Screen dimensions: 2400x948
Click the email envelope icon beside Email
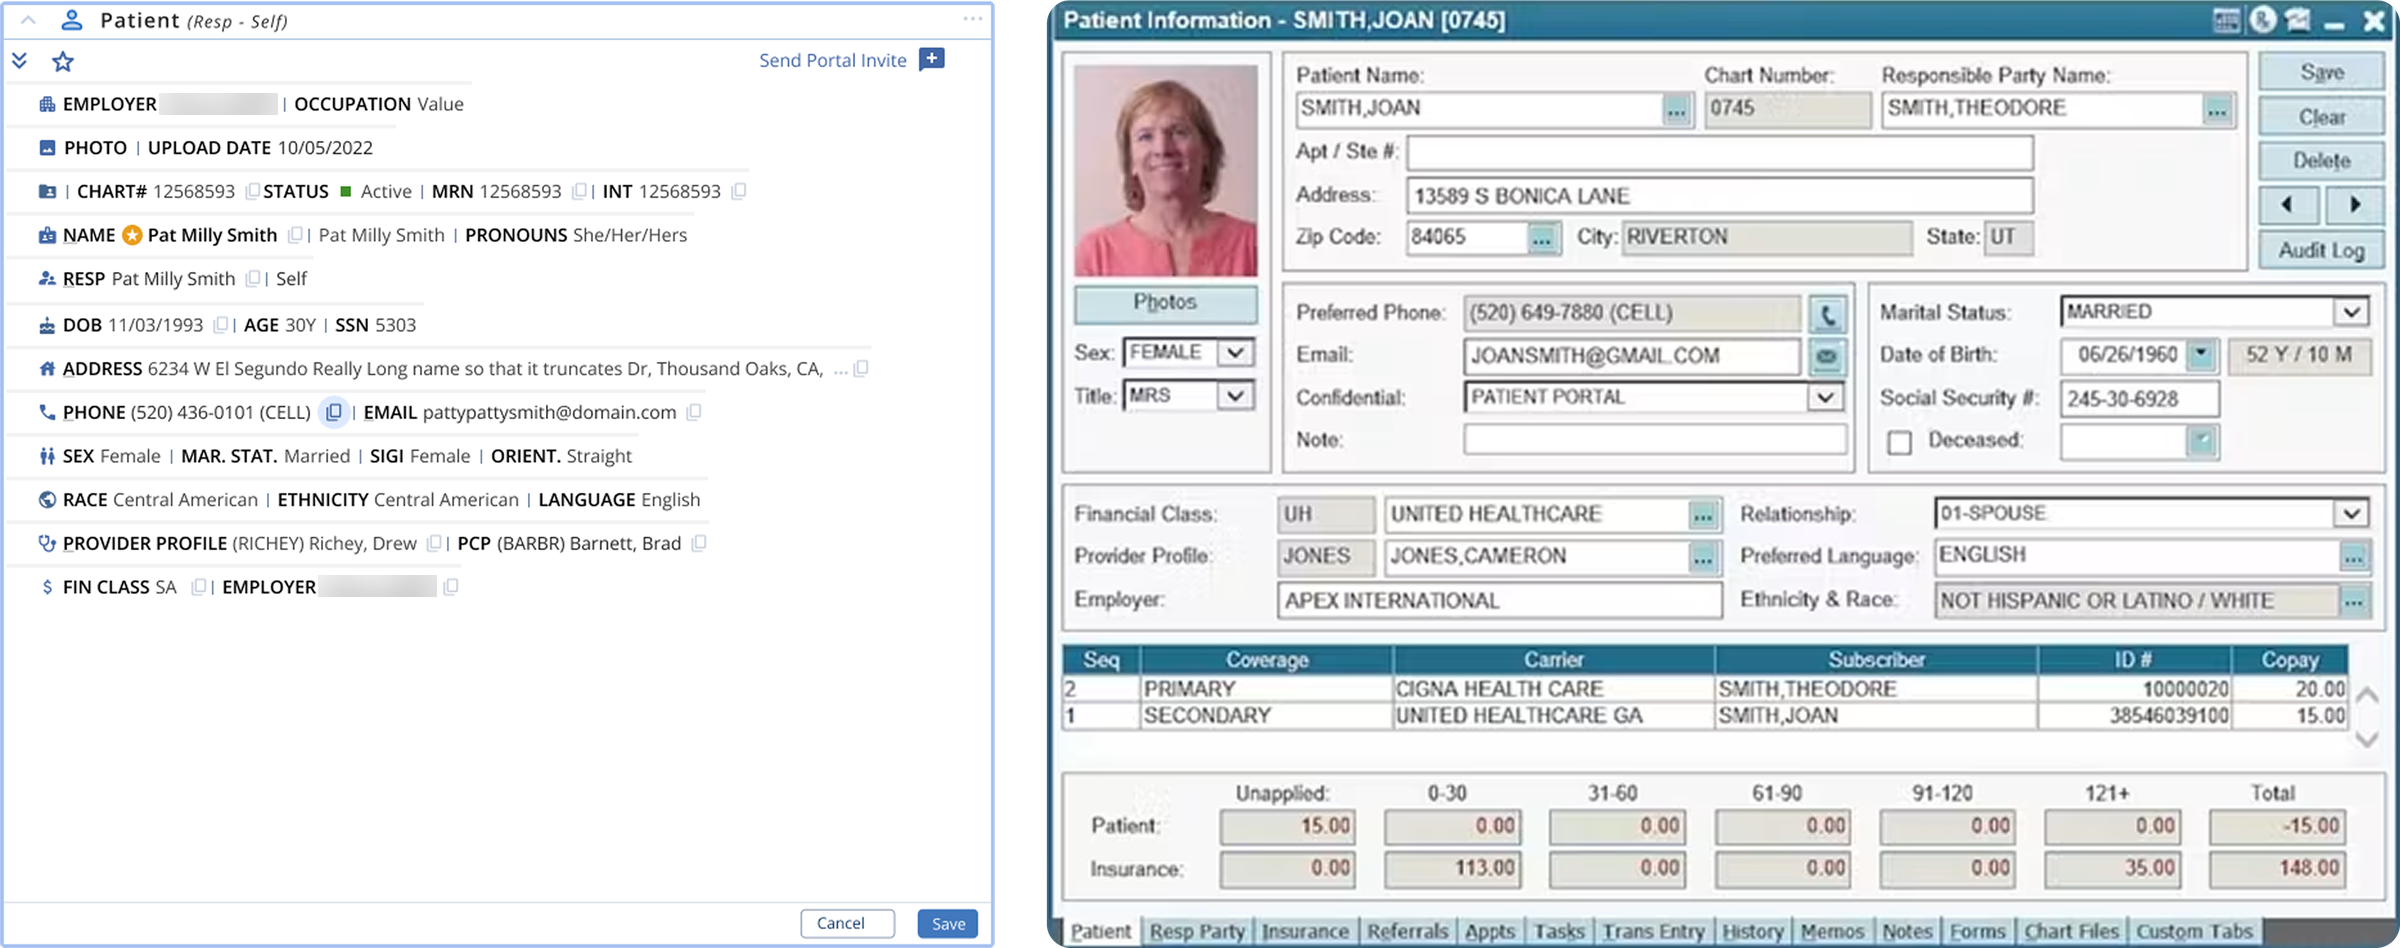click(x=1826, y=357)
